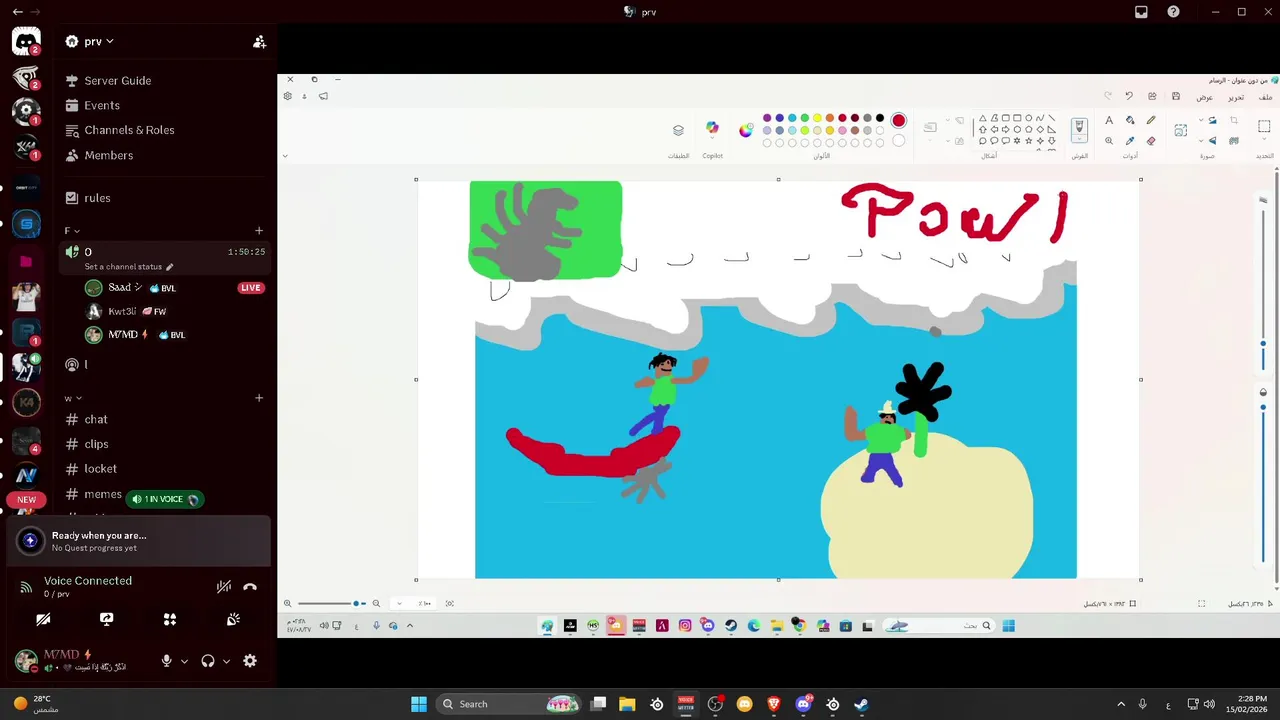Select secondary color (Color 2) circle
The image size is (1280, 720).
(x=898, y=141)
